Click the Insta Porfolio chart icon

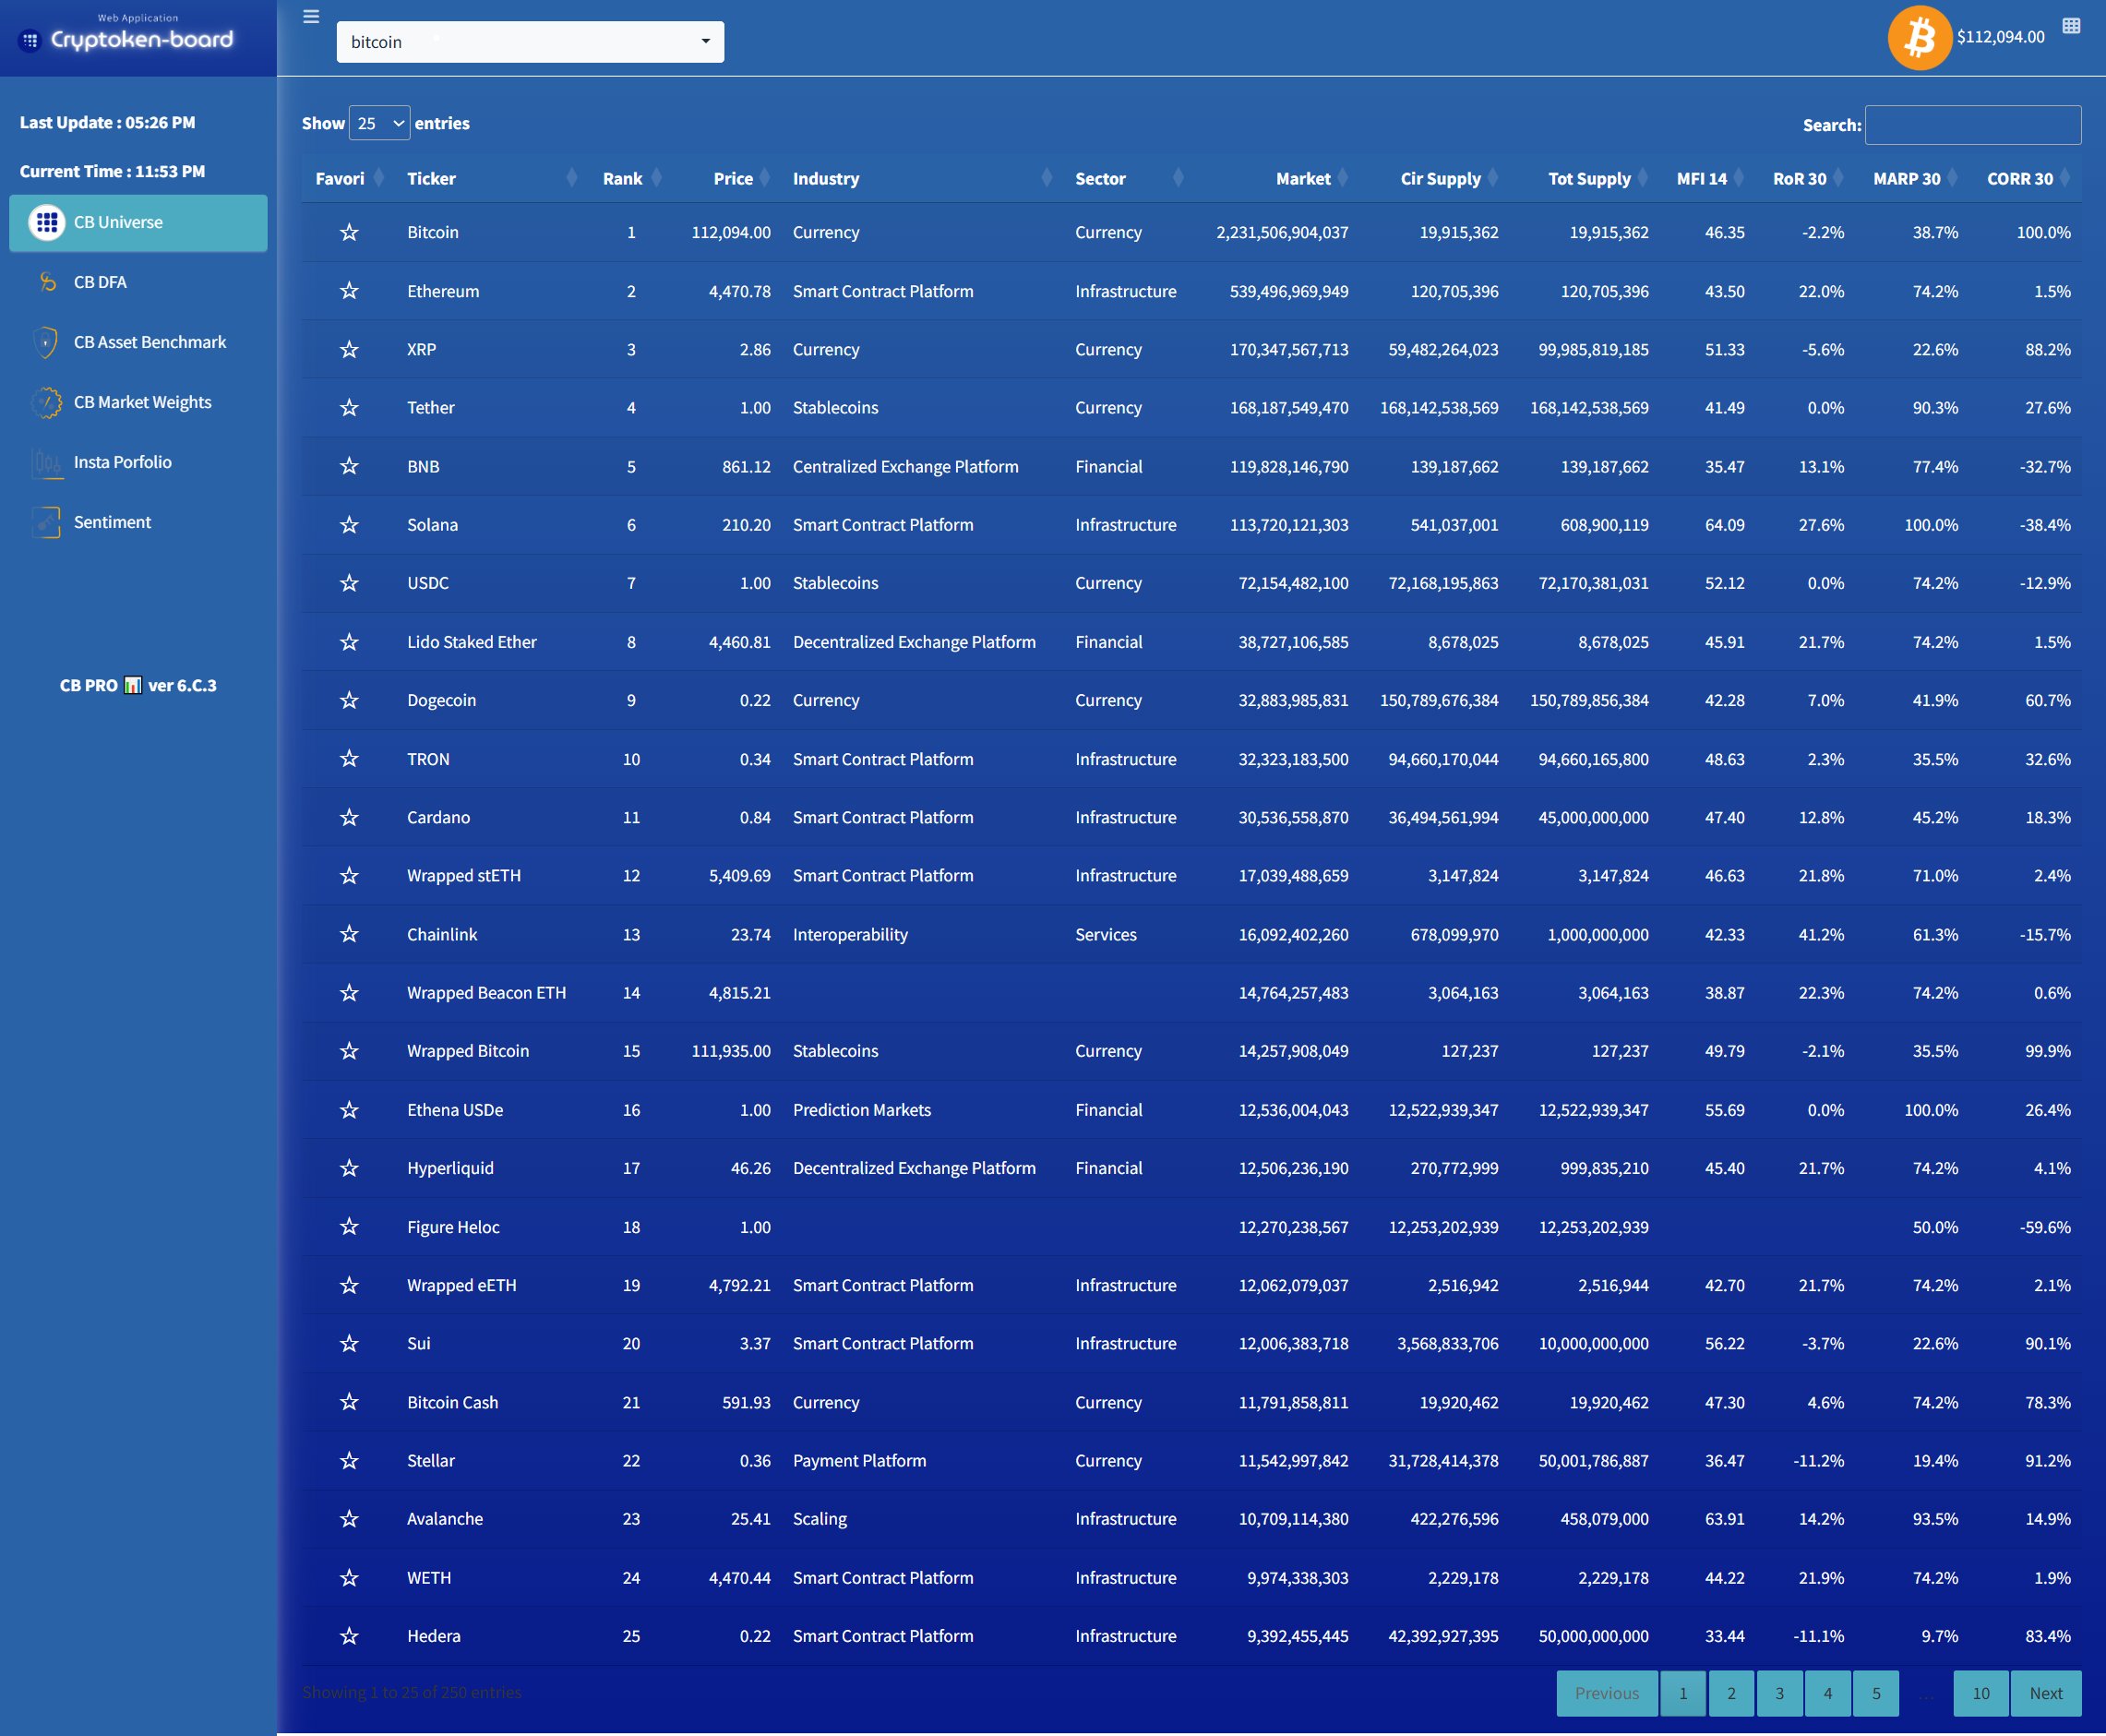pyautogui.click(x=46, y=462)
